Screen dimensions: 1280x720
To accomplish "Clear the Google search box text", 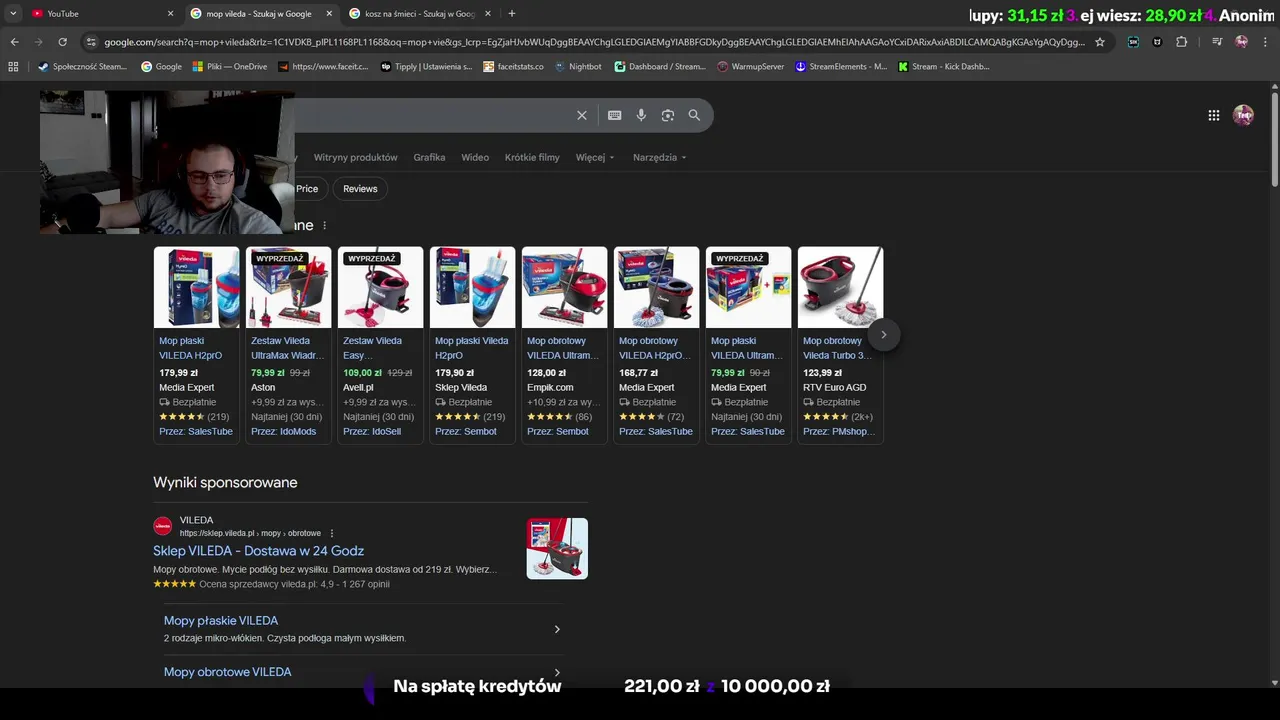I will coord(582,115).
